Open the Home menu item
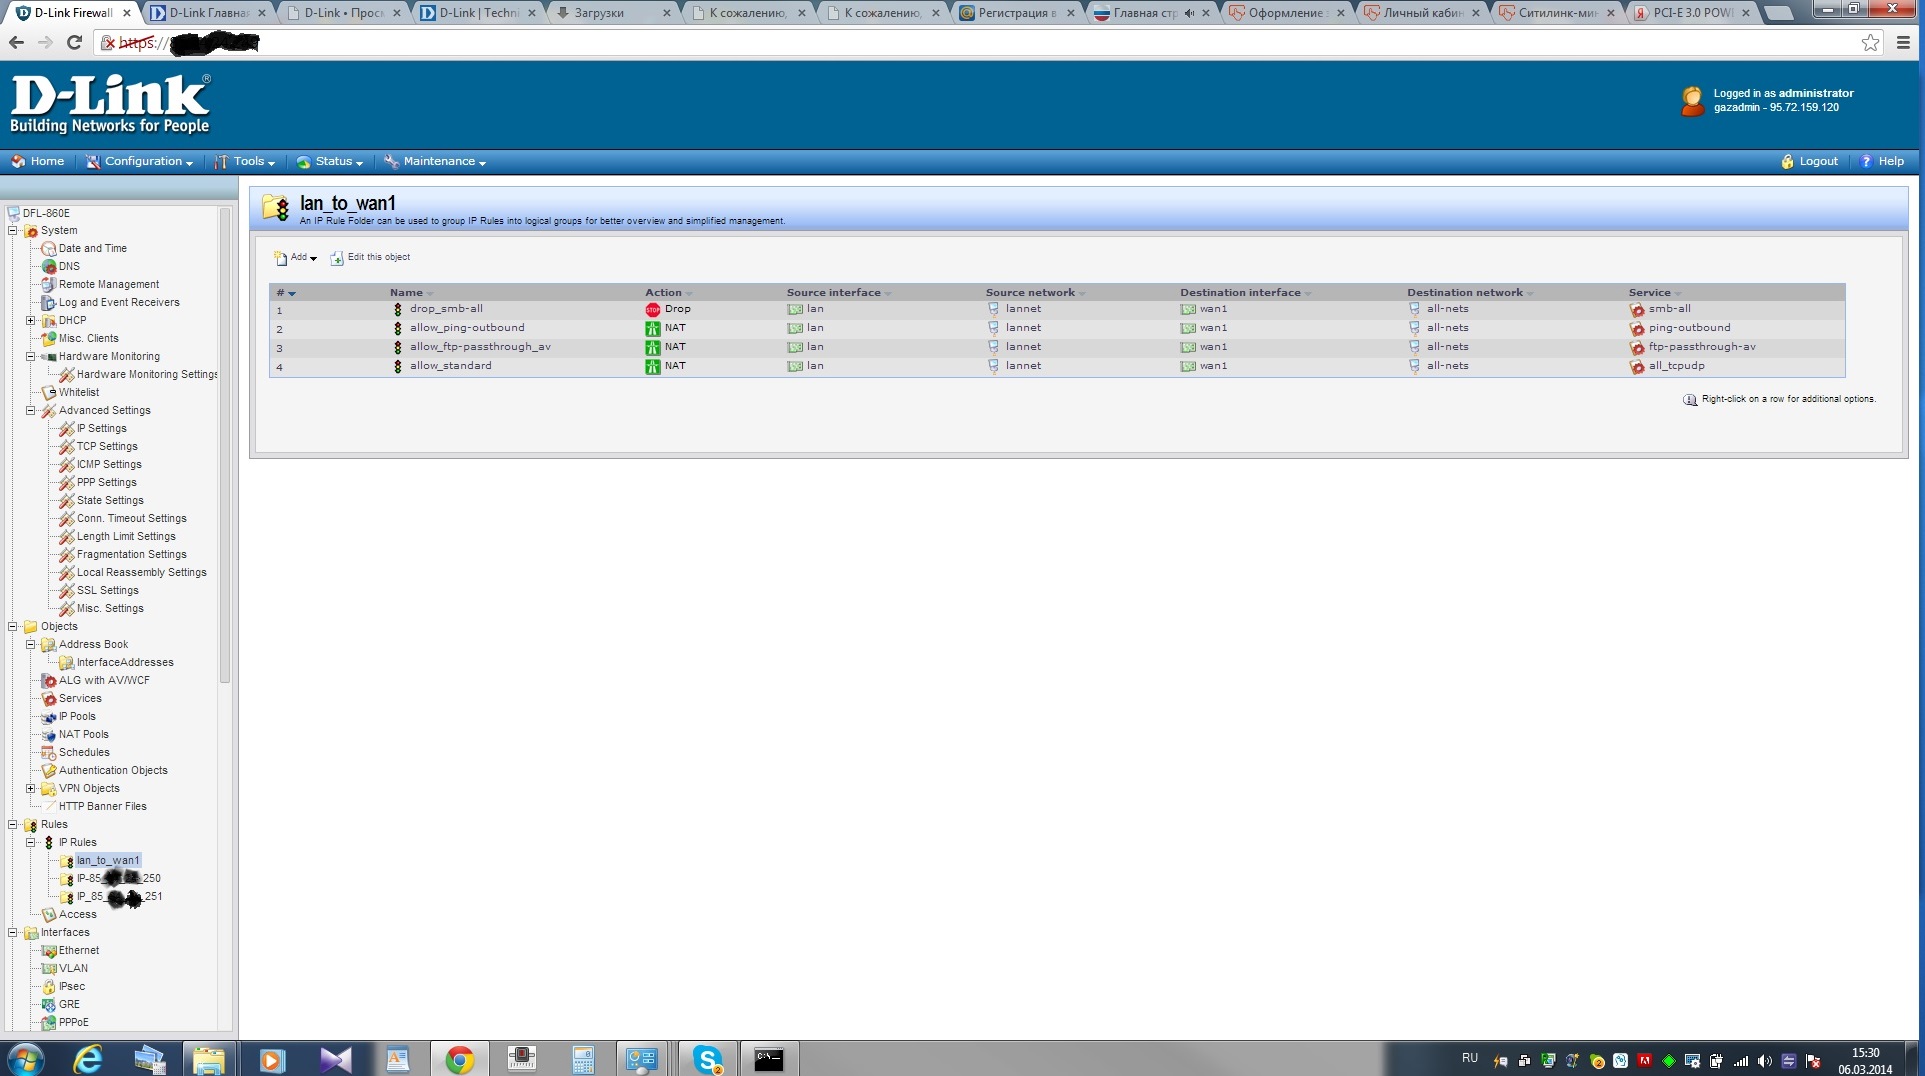The width and height of the screenshot is (1925, 1076). (x=37, y=161)
